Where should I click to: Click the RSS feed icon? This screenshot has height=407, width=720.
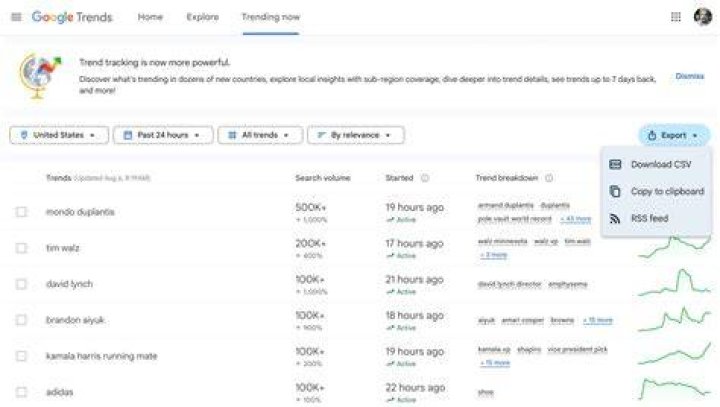point(615,218)
